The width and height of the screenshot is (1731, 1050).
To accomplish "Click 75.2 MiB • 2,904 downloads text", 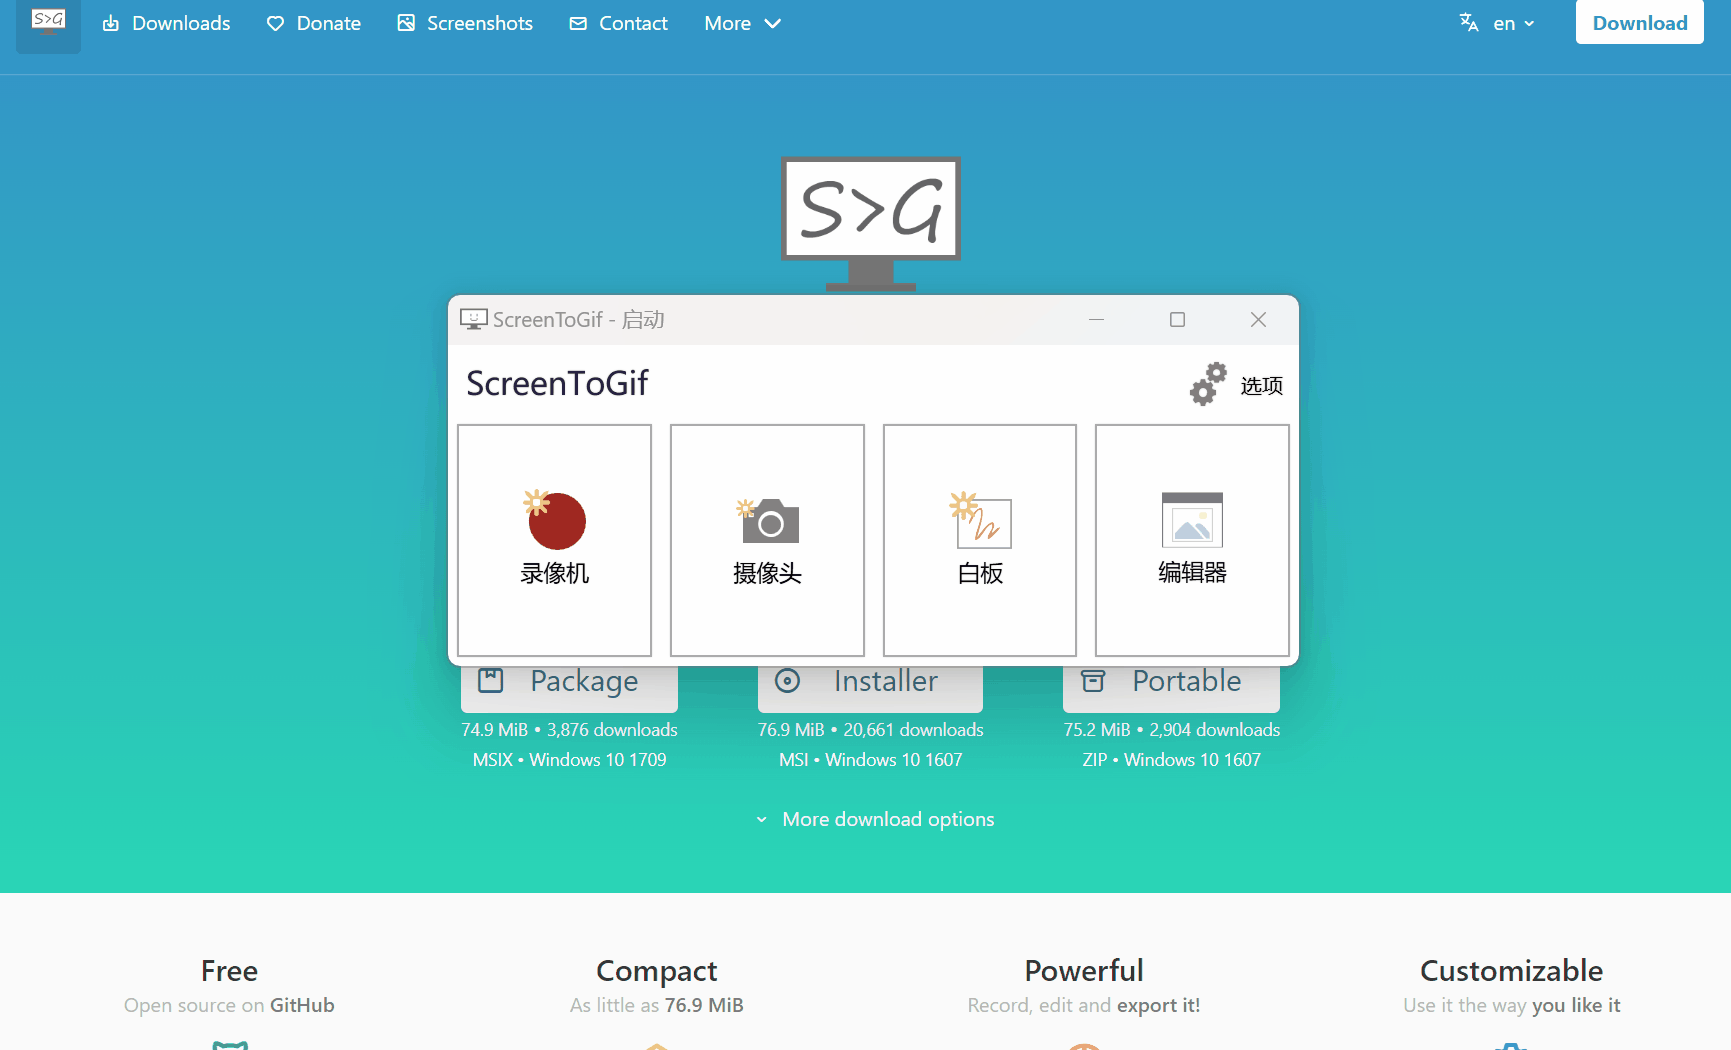I will coord(1171,730).
